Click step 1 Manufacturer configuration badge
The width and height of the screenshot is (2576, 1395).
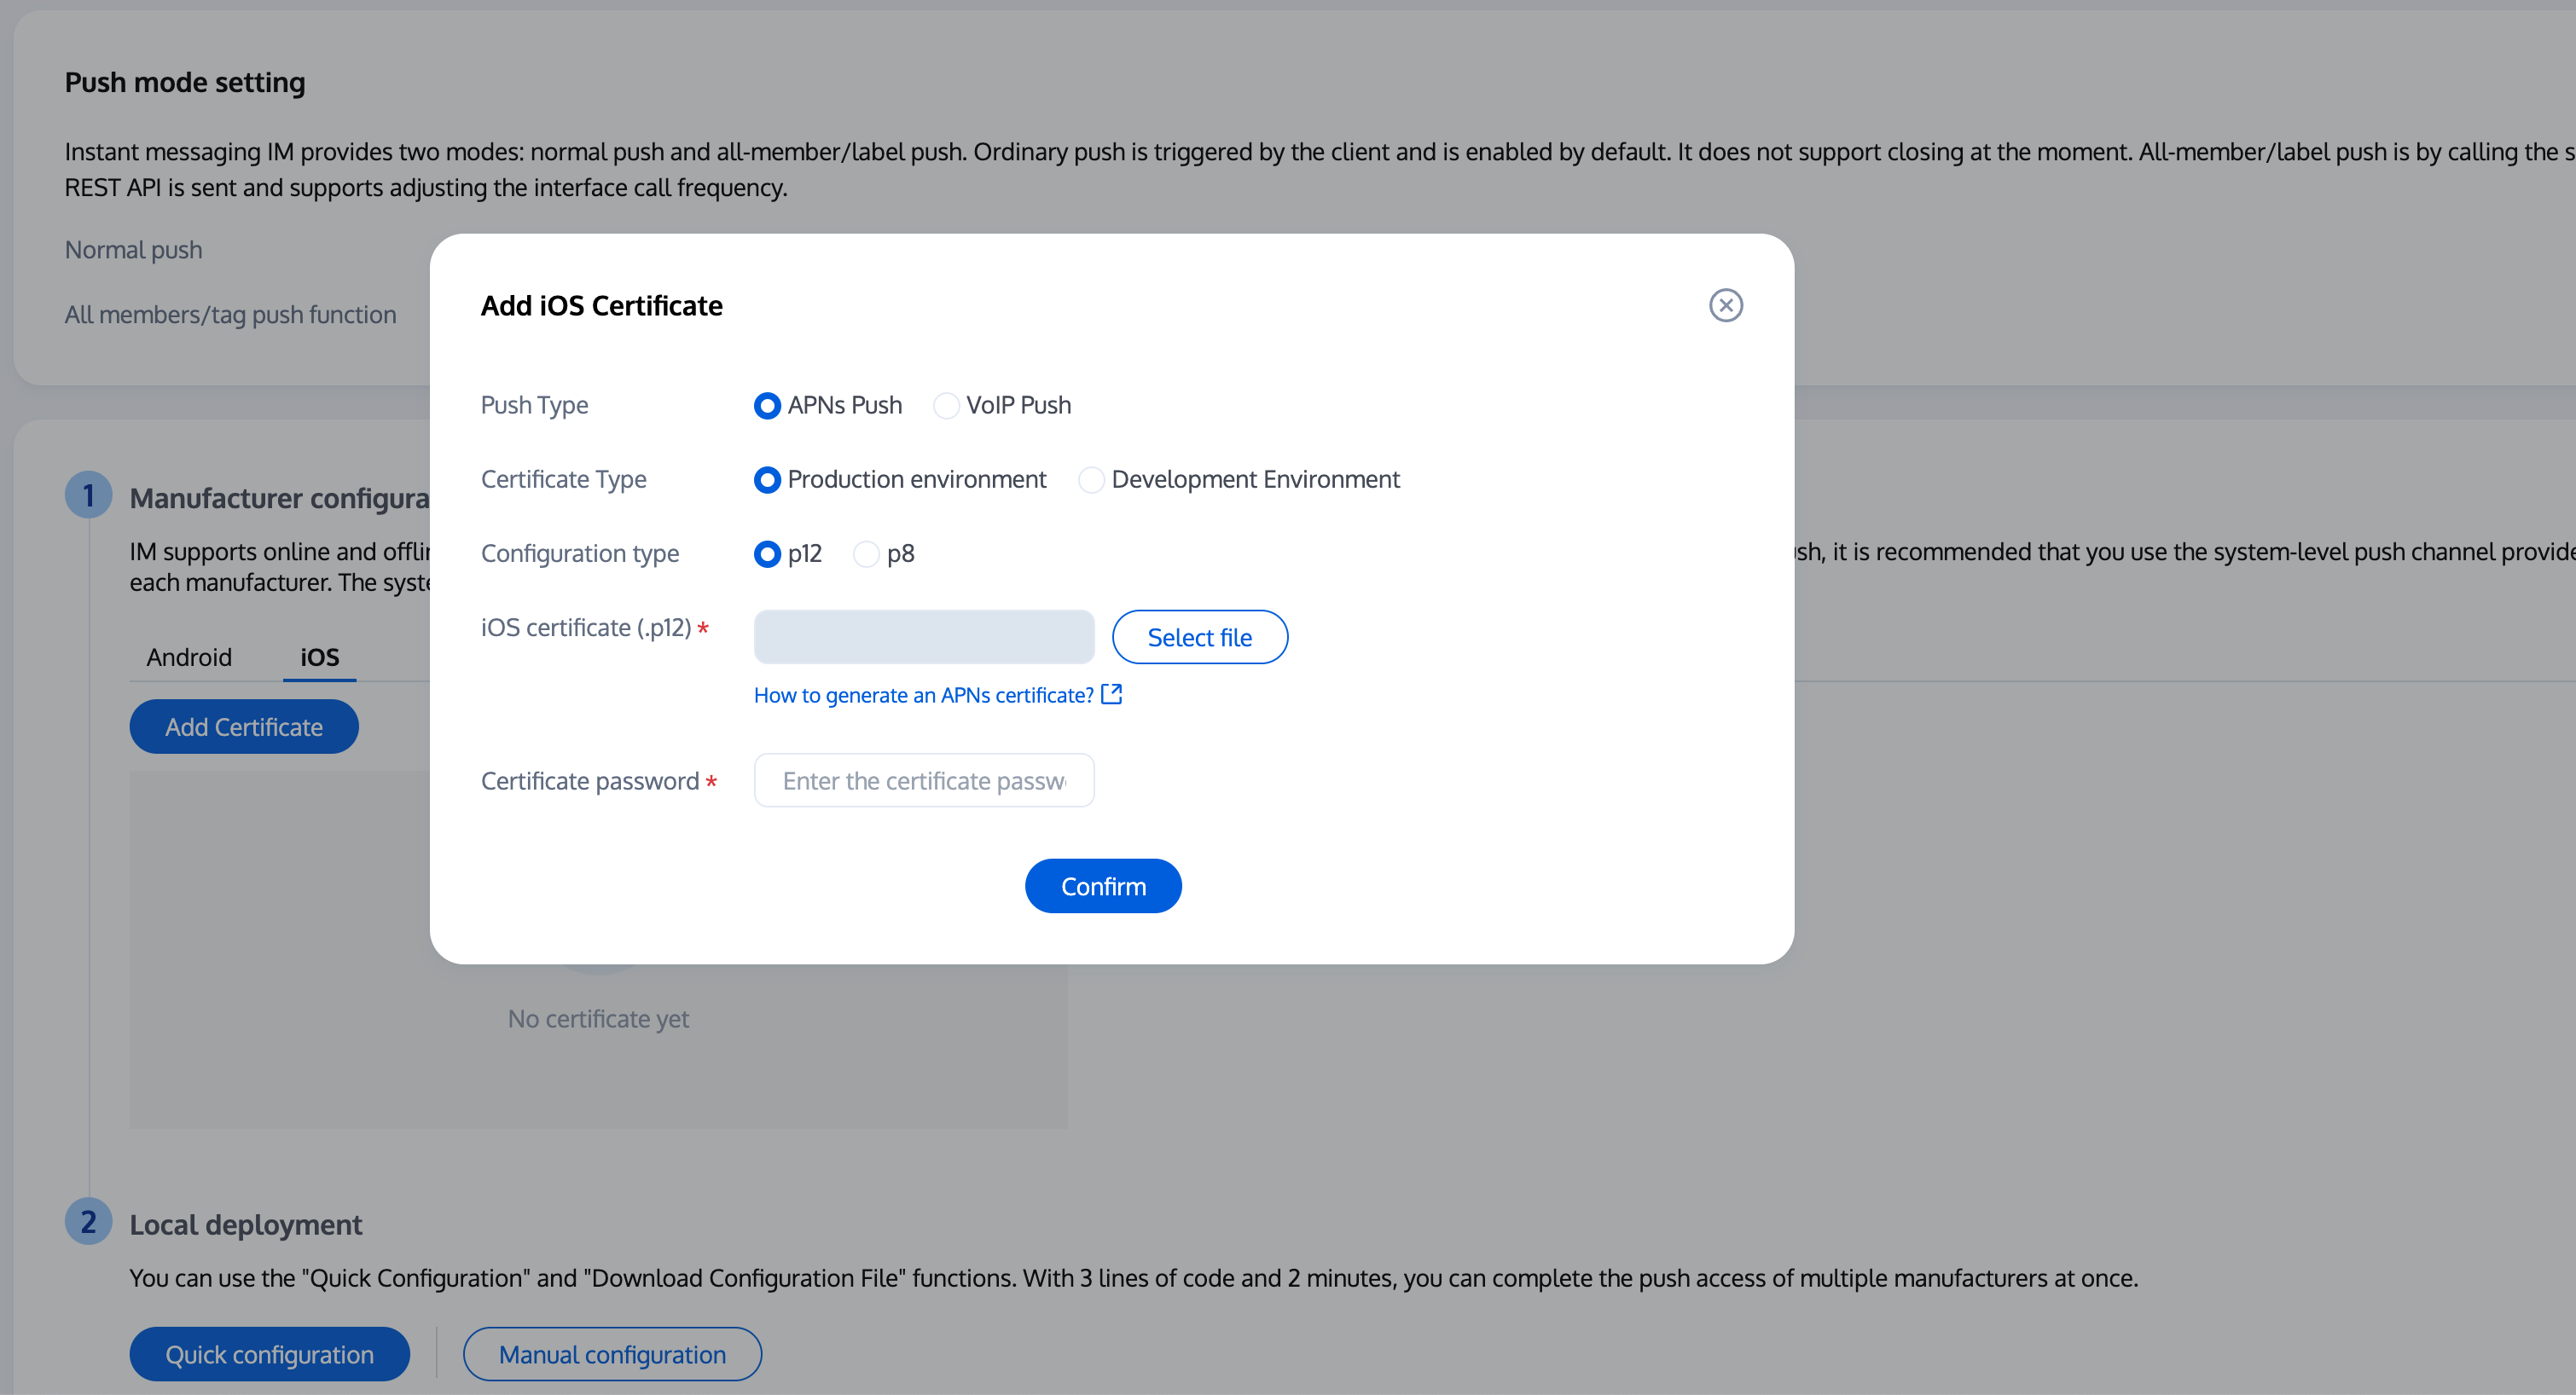(x=88, y=495)
